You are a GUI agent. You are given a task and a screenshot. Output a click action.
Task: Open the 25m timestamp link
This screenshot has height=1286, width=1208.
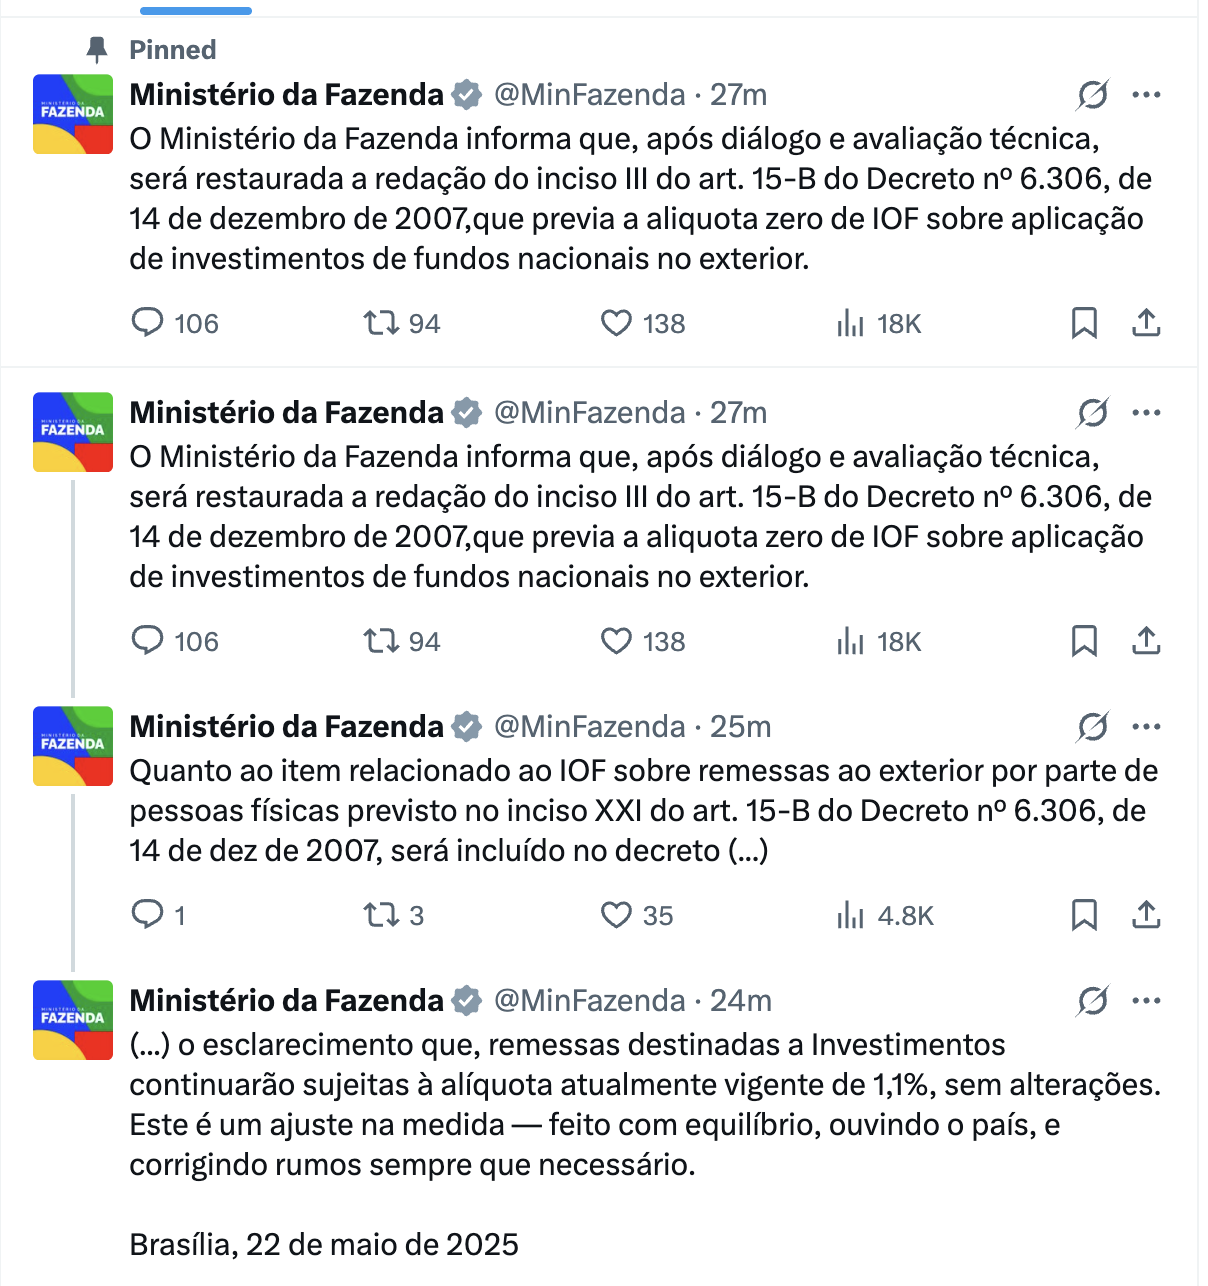pyautogui.click(x=741, y=727)
